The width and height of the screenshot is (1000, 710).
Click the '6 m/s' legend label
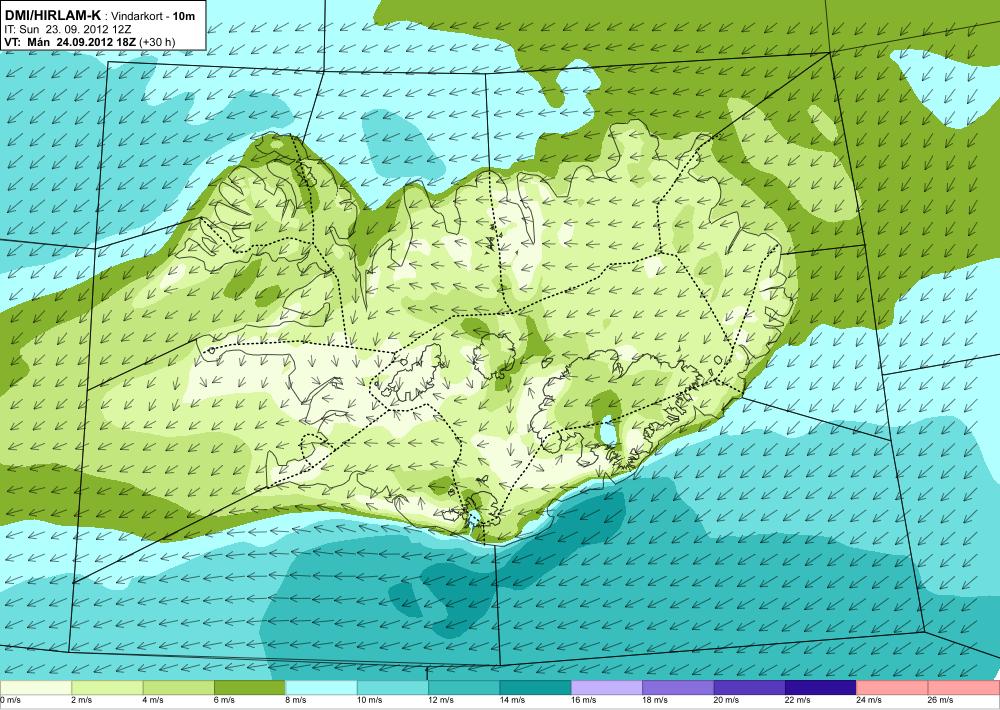point(225,700)
